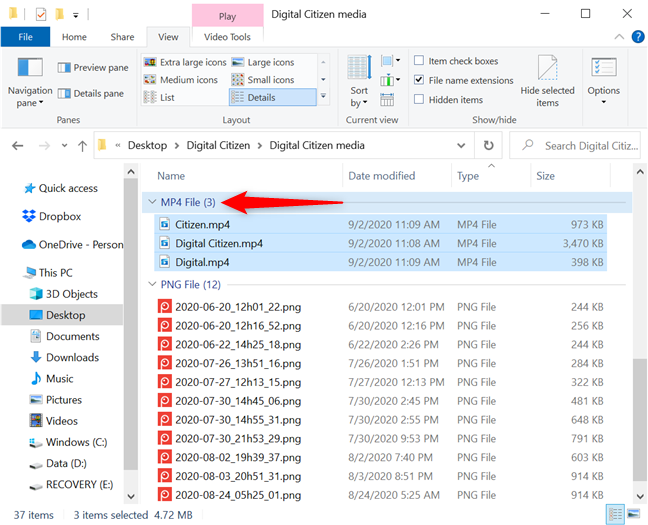Click the Refresh button in address bar
Screen dimensions: 648x525
point(488,146)
